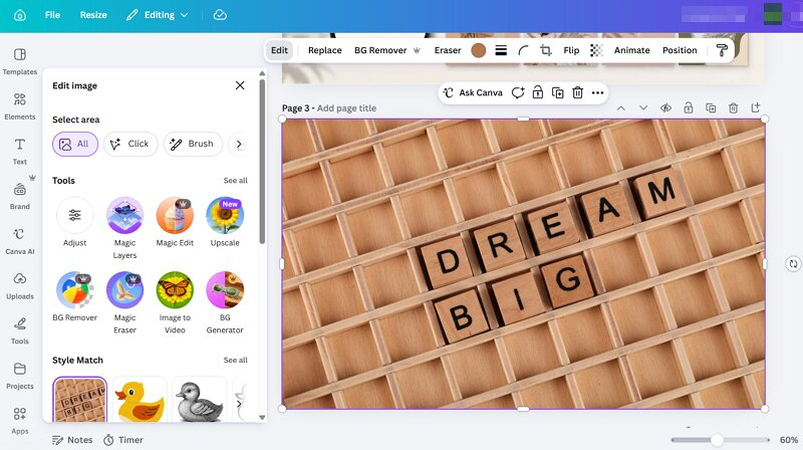Viewport: 803px width, 450px height.
Task: Check the cloud save status icon
Action: [220, 15]
